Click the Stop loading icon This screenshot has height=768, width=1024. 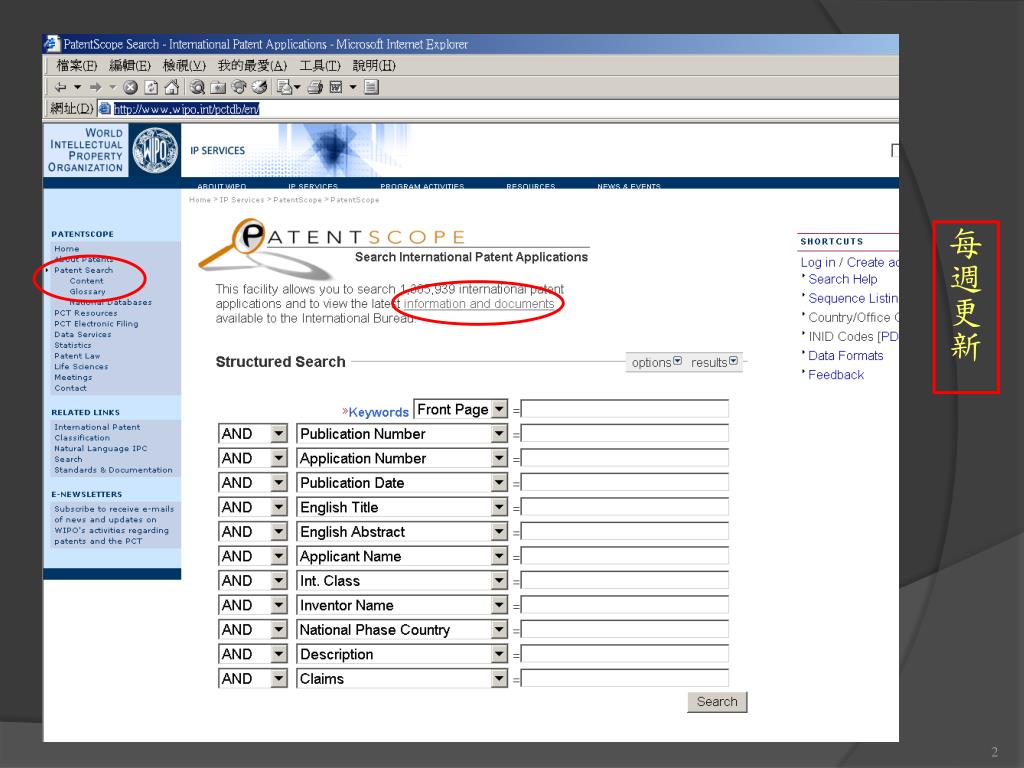(x=131, y=87)
